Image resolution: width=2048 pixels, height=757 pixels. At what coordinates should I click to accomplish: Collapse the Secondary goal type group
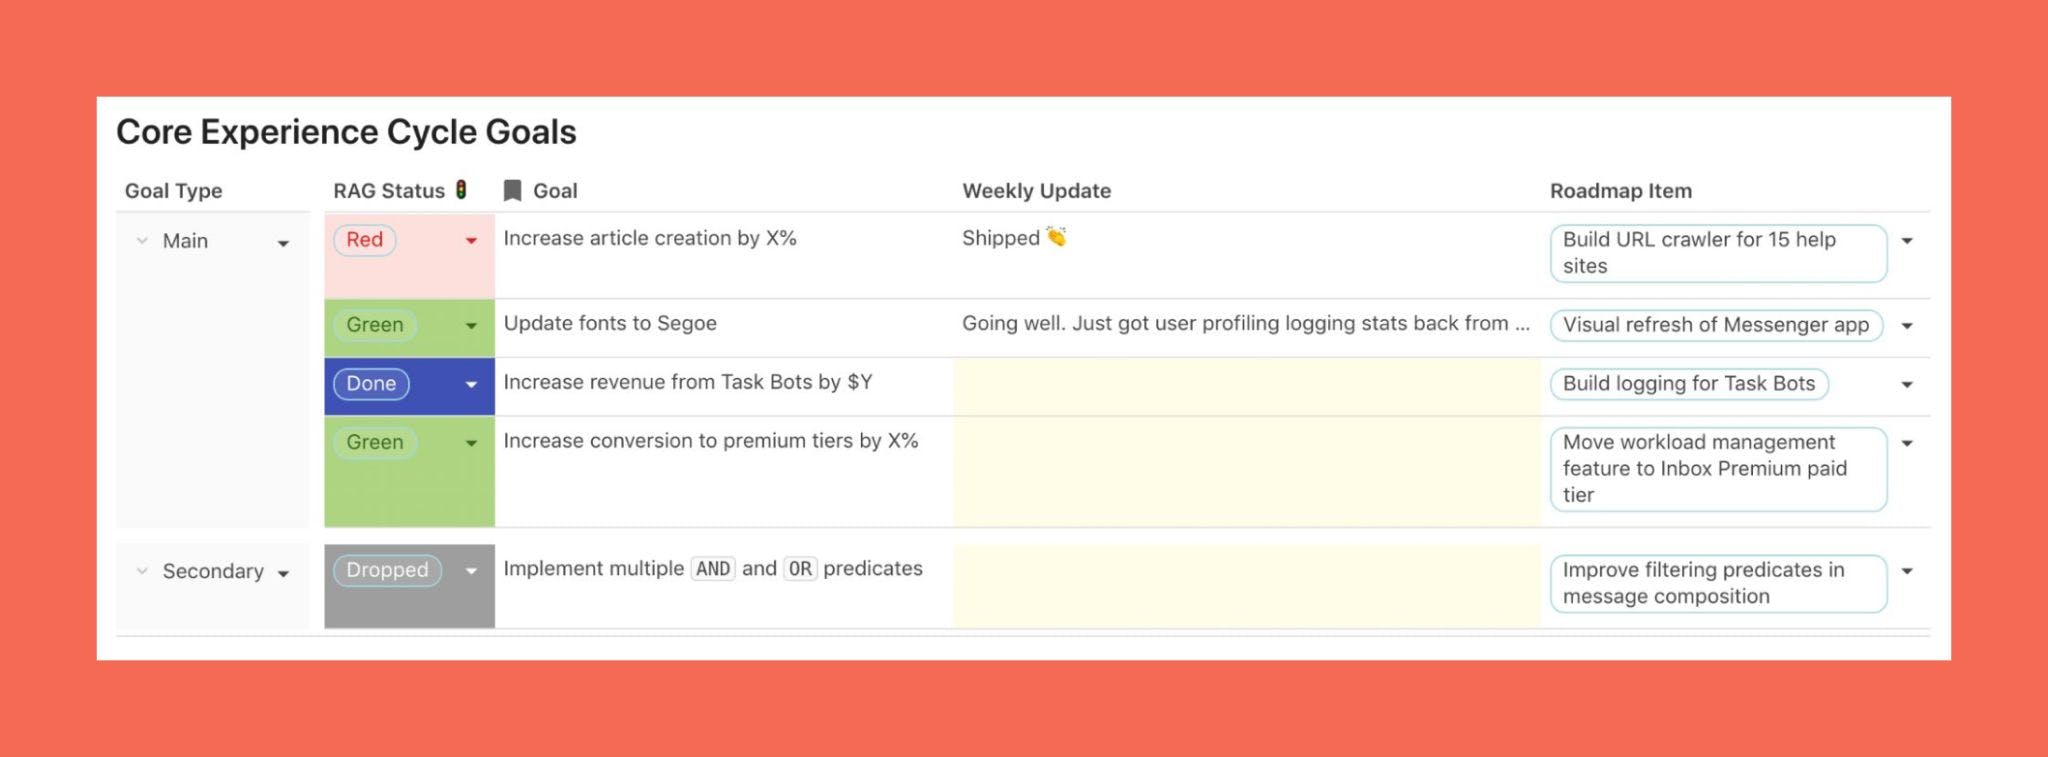coord(142,571)
